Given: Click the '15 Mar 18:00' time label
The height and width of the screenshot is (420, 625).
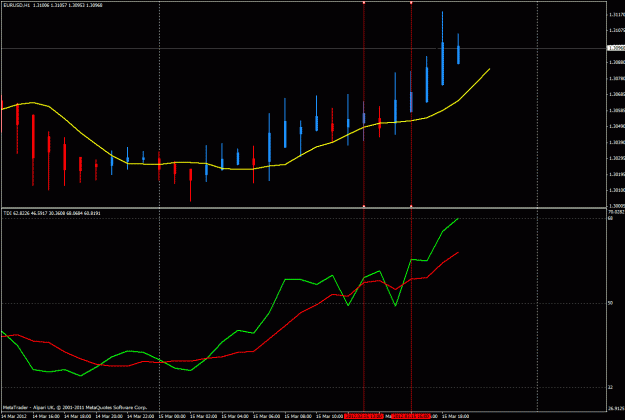Looking at the screenshot, I should pyautogui.click(x=456, y=416).
